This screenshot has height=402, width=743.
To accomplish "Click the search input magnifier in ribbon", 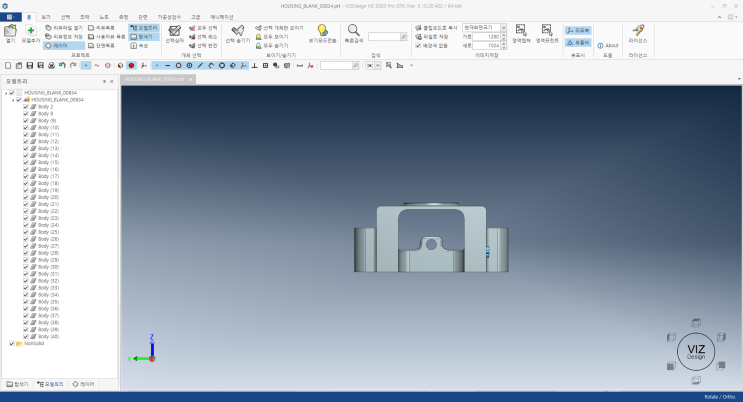I will tap(404, 37).
